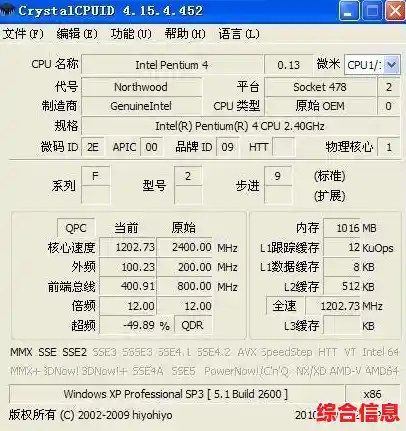Screen dimensions: 406x431
Task: Click the MMX feature label
Action: pos(21,352)
